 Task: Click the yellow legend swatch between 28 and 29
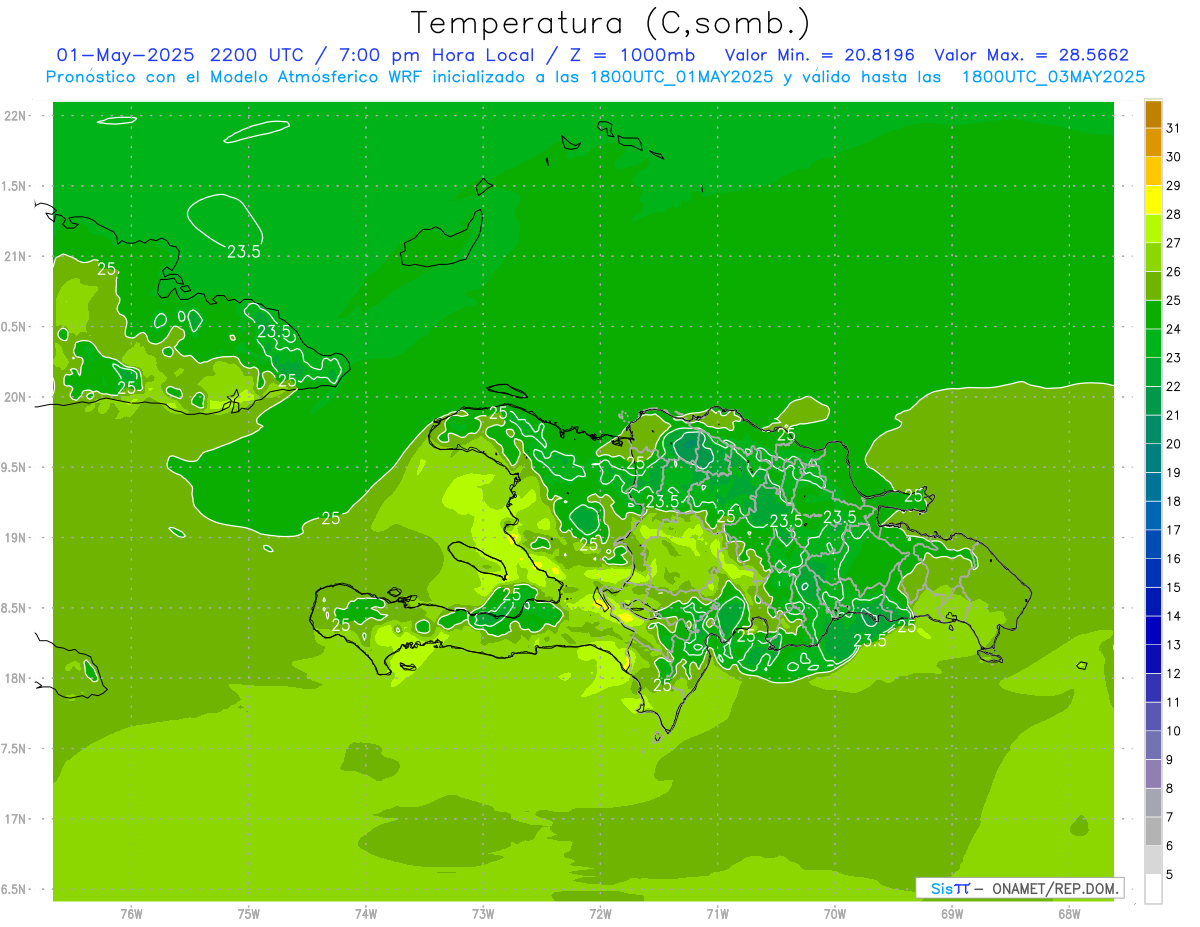point(1153,200)
